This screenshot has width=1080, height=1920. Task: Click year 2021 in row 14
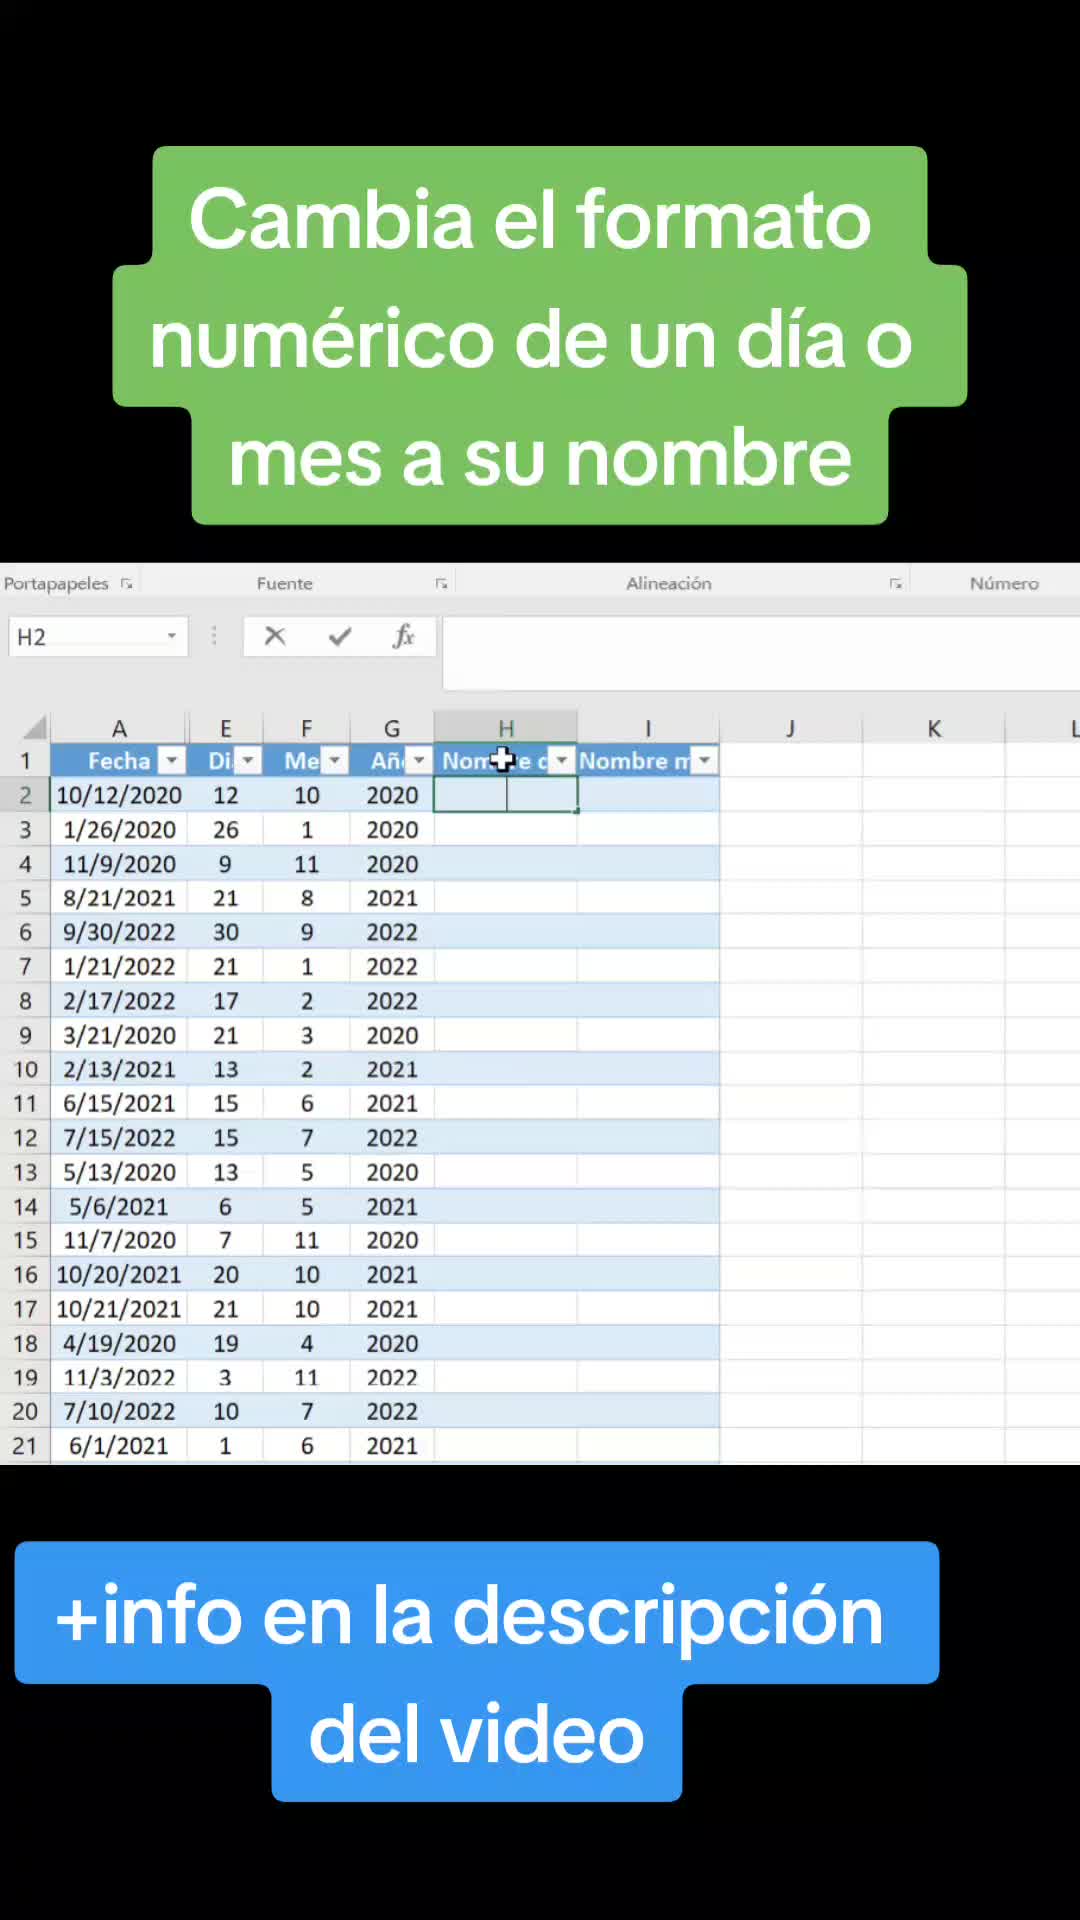tap(392, 1206)
